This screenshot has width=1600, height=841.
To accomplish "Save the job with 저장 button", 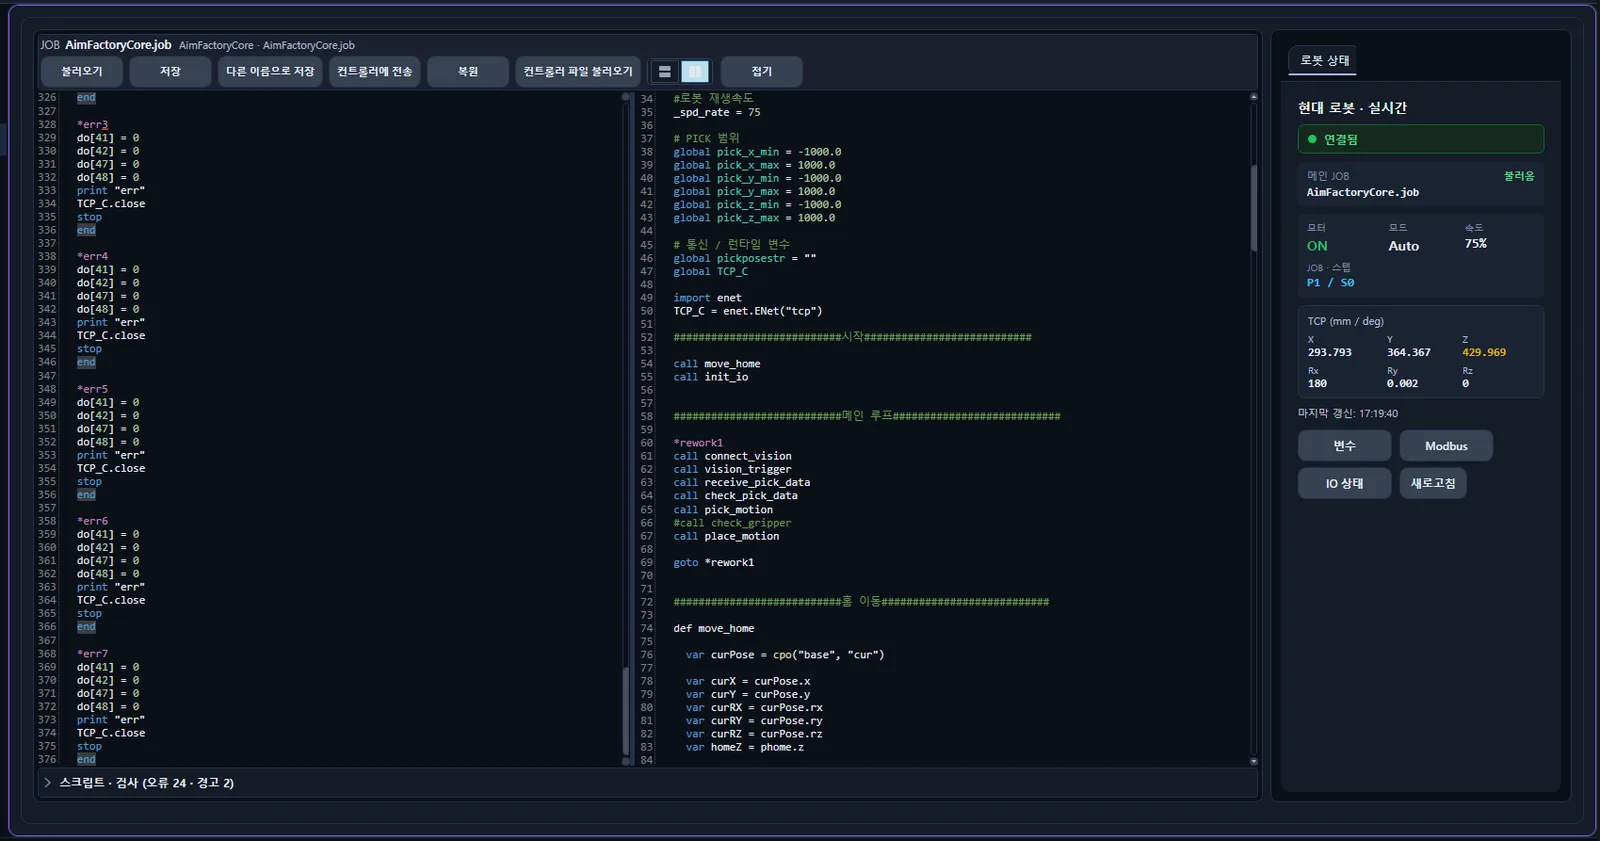I will pyautogui.click(x=170, y=72).
